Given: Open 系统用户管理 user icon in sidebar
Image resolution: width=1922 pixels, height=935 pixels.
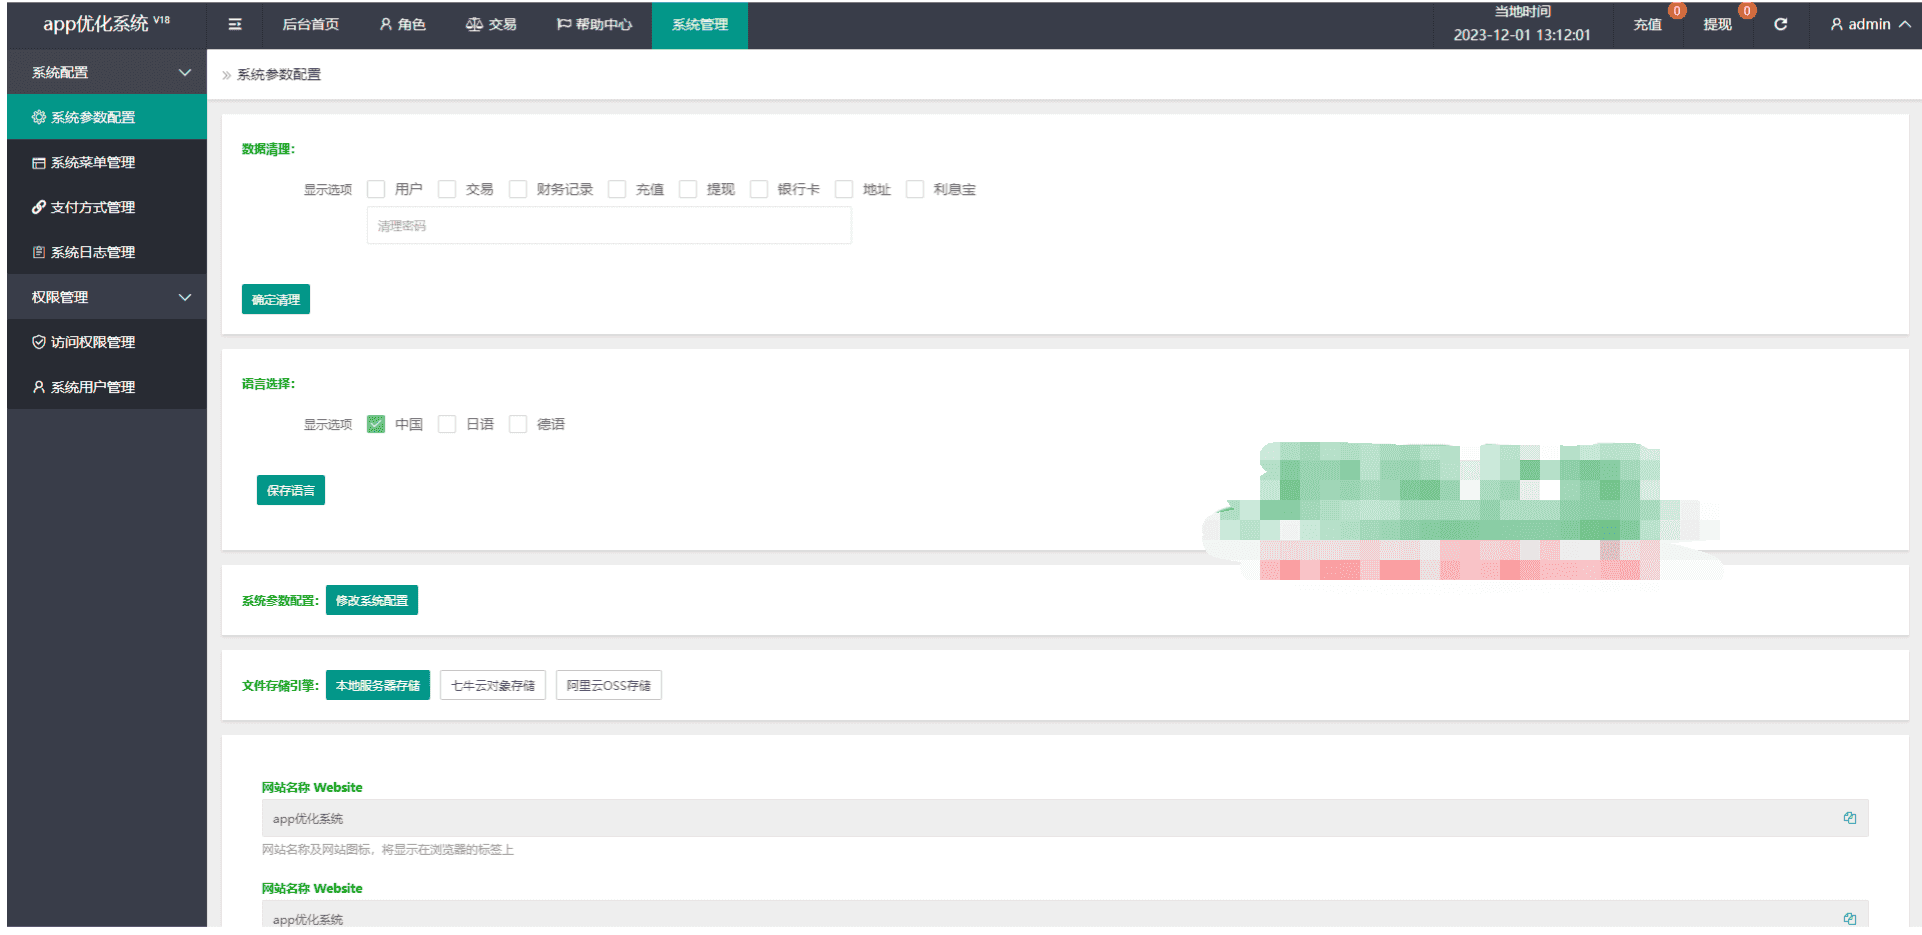Looking at the screenshot, I should pos(39,387).
